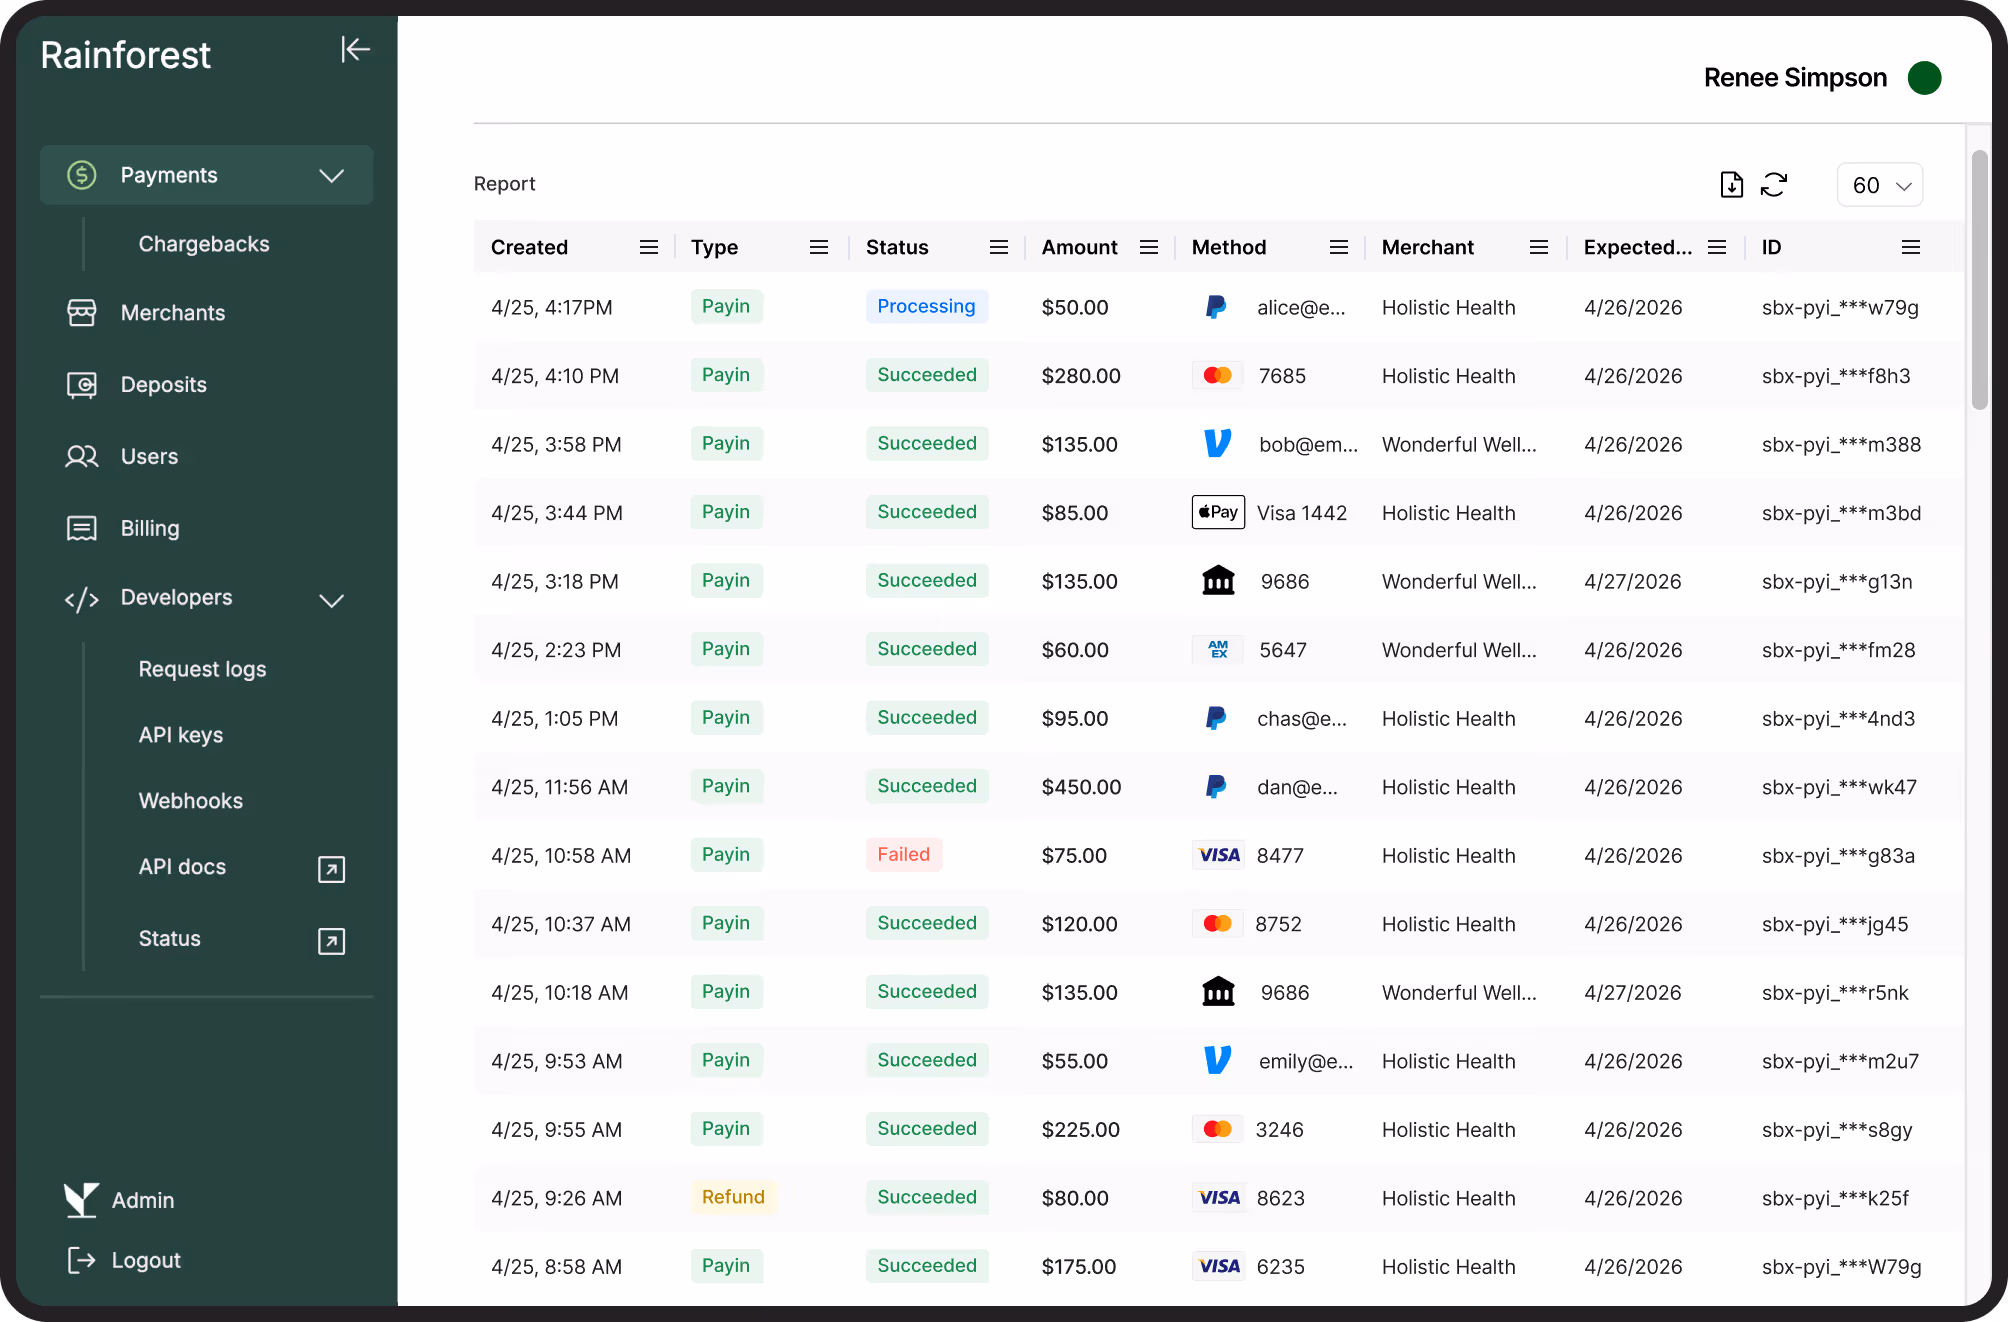Open Request logs

point(202,669)
